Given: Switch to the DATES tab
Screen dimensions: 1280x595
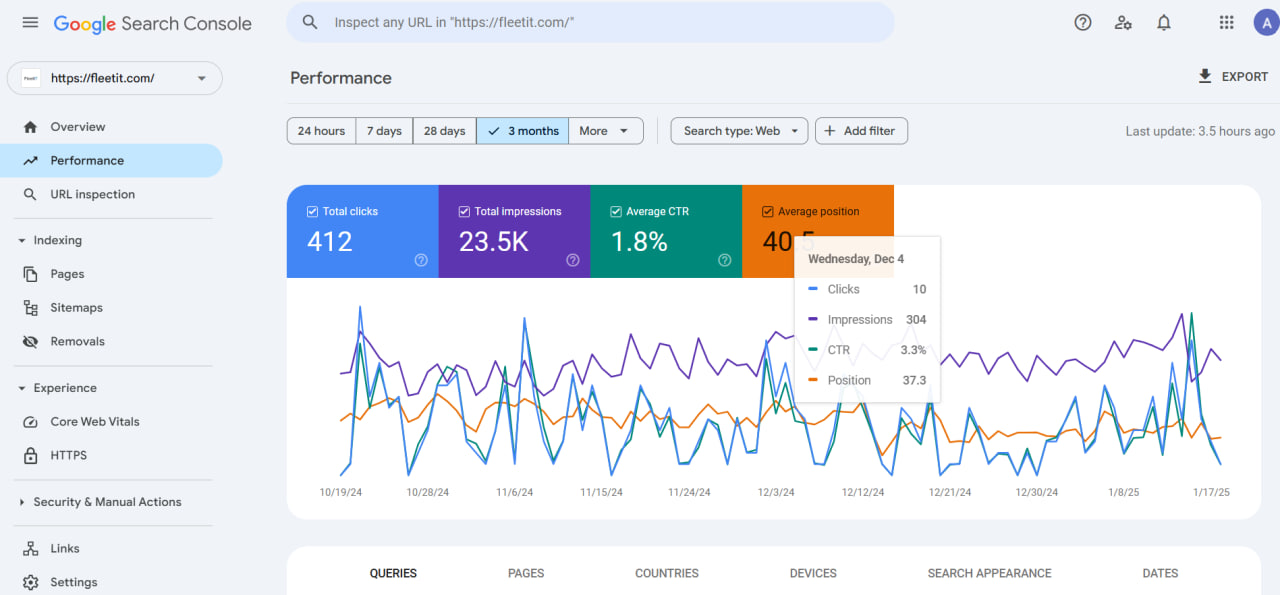Looking at the screenshot, I should tap(1160, 573).
